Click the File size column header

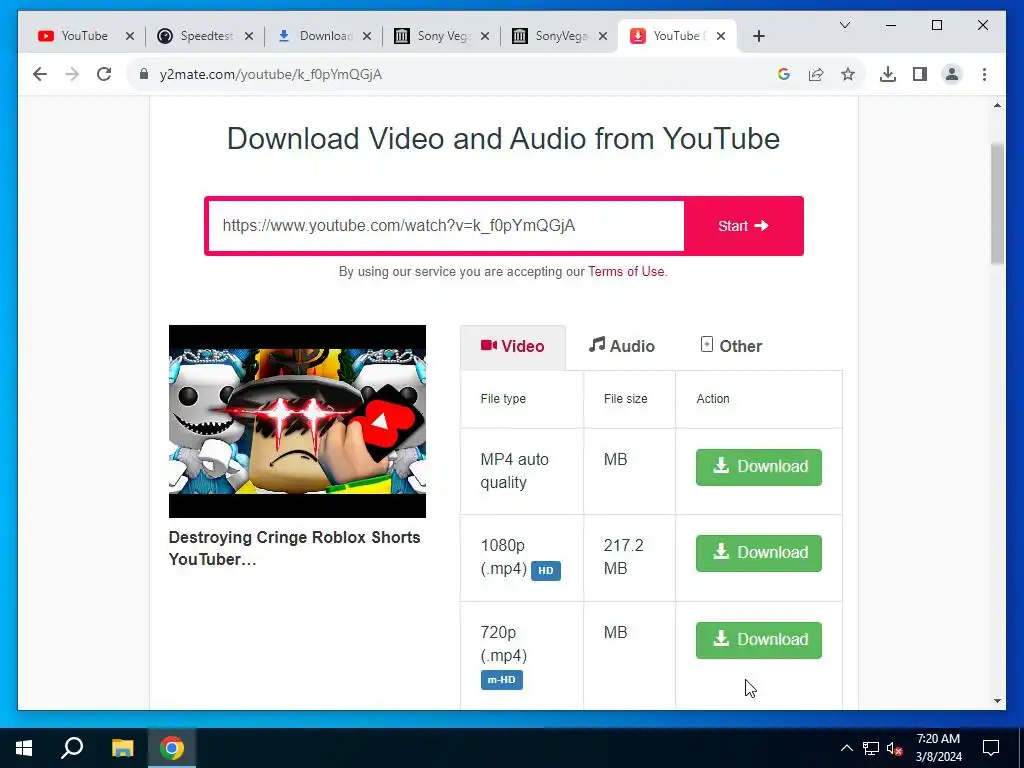(x=625, y=398)
